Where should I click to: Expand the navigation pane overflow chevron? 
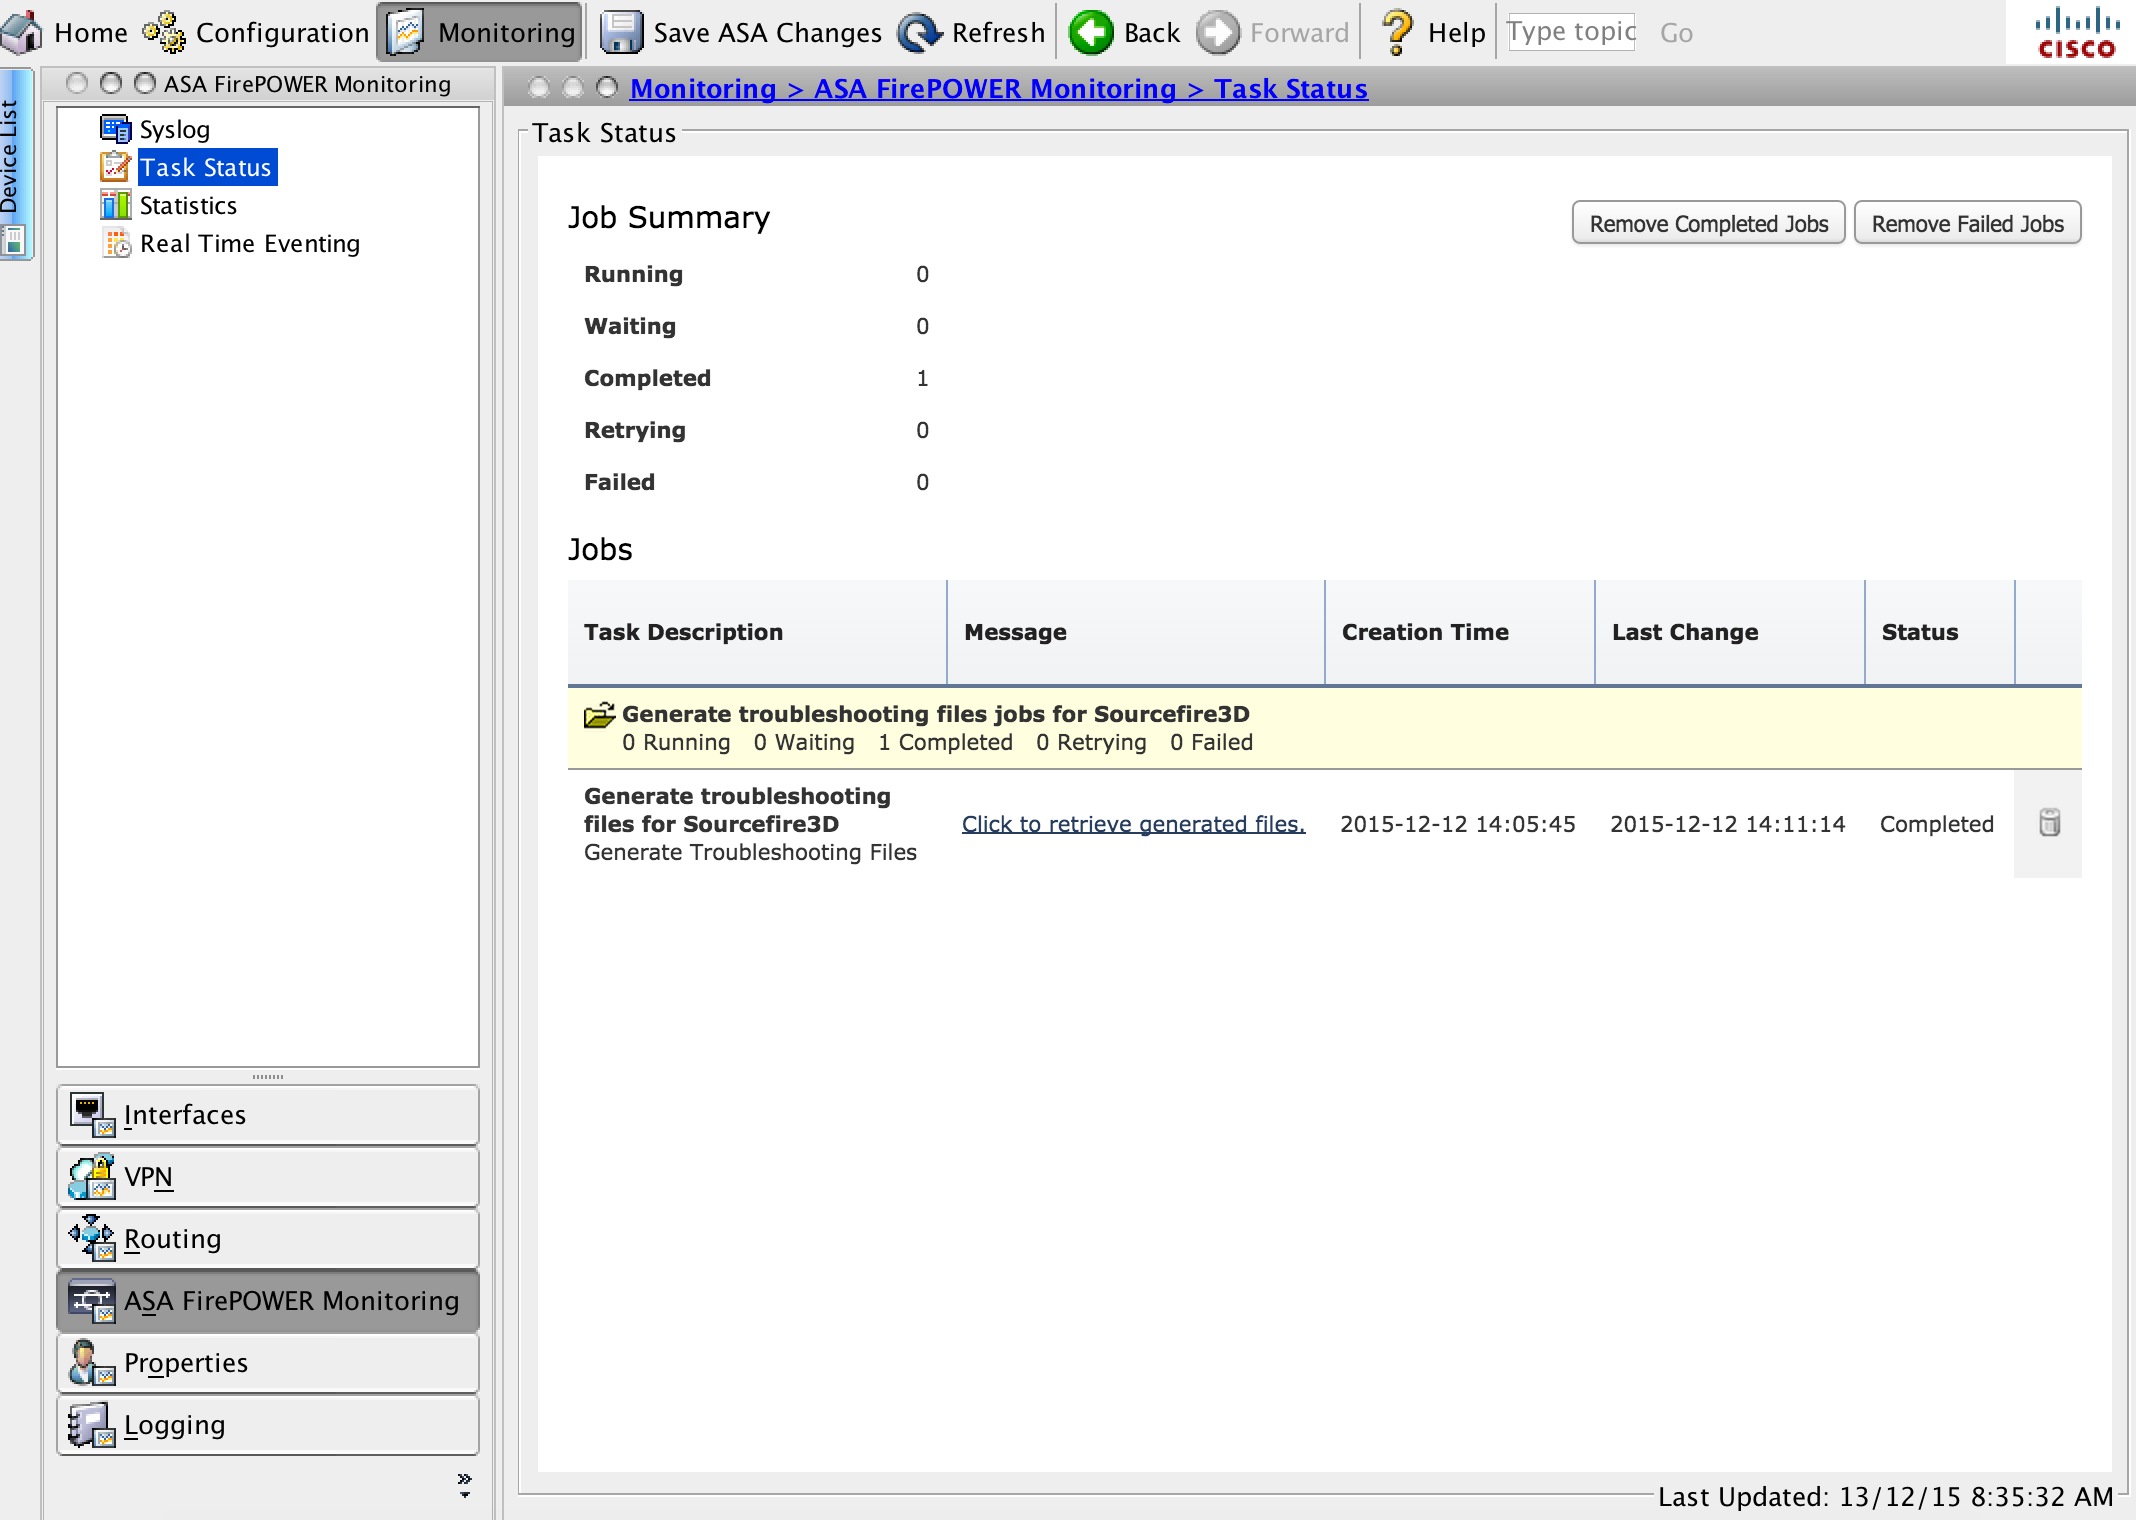pyautogui.click(x=464, y=1483)
